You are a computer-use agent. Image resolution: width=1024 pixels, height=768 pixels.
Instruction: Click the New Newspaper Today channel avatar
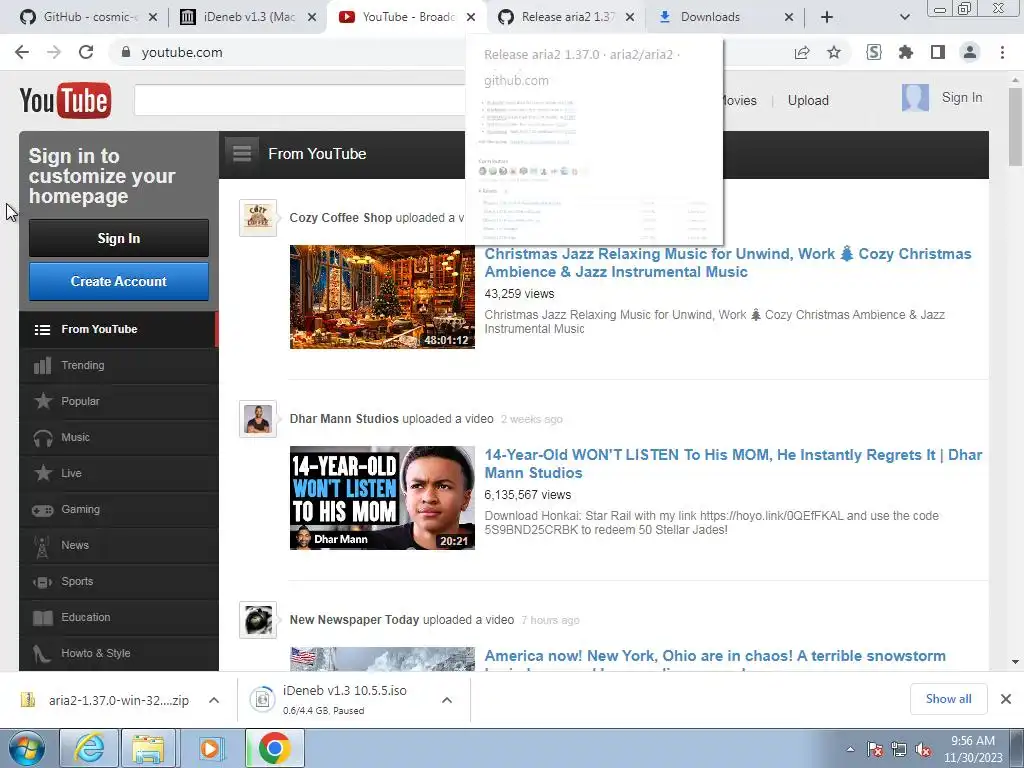pyautogui.click(x=258, y=620)
